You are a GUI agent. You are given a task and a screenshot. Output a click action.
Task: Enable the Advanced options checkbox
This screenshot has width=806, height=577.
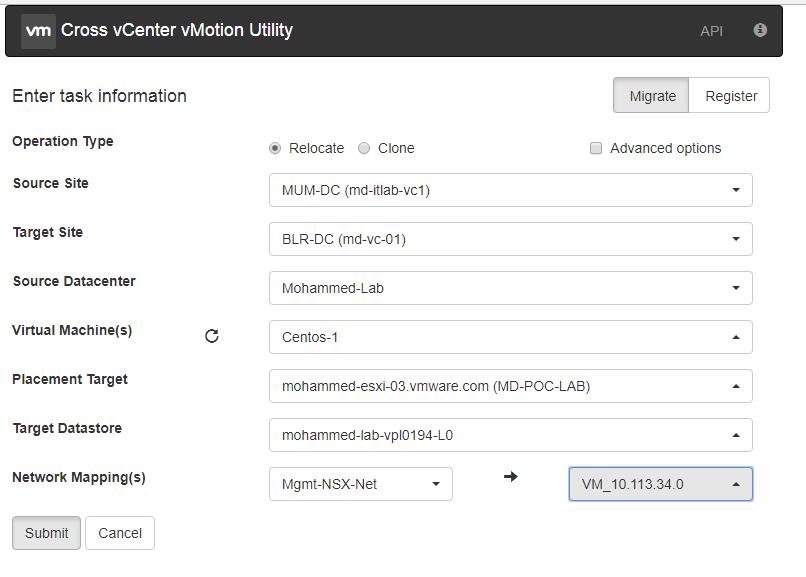(x=596, y=148)
